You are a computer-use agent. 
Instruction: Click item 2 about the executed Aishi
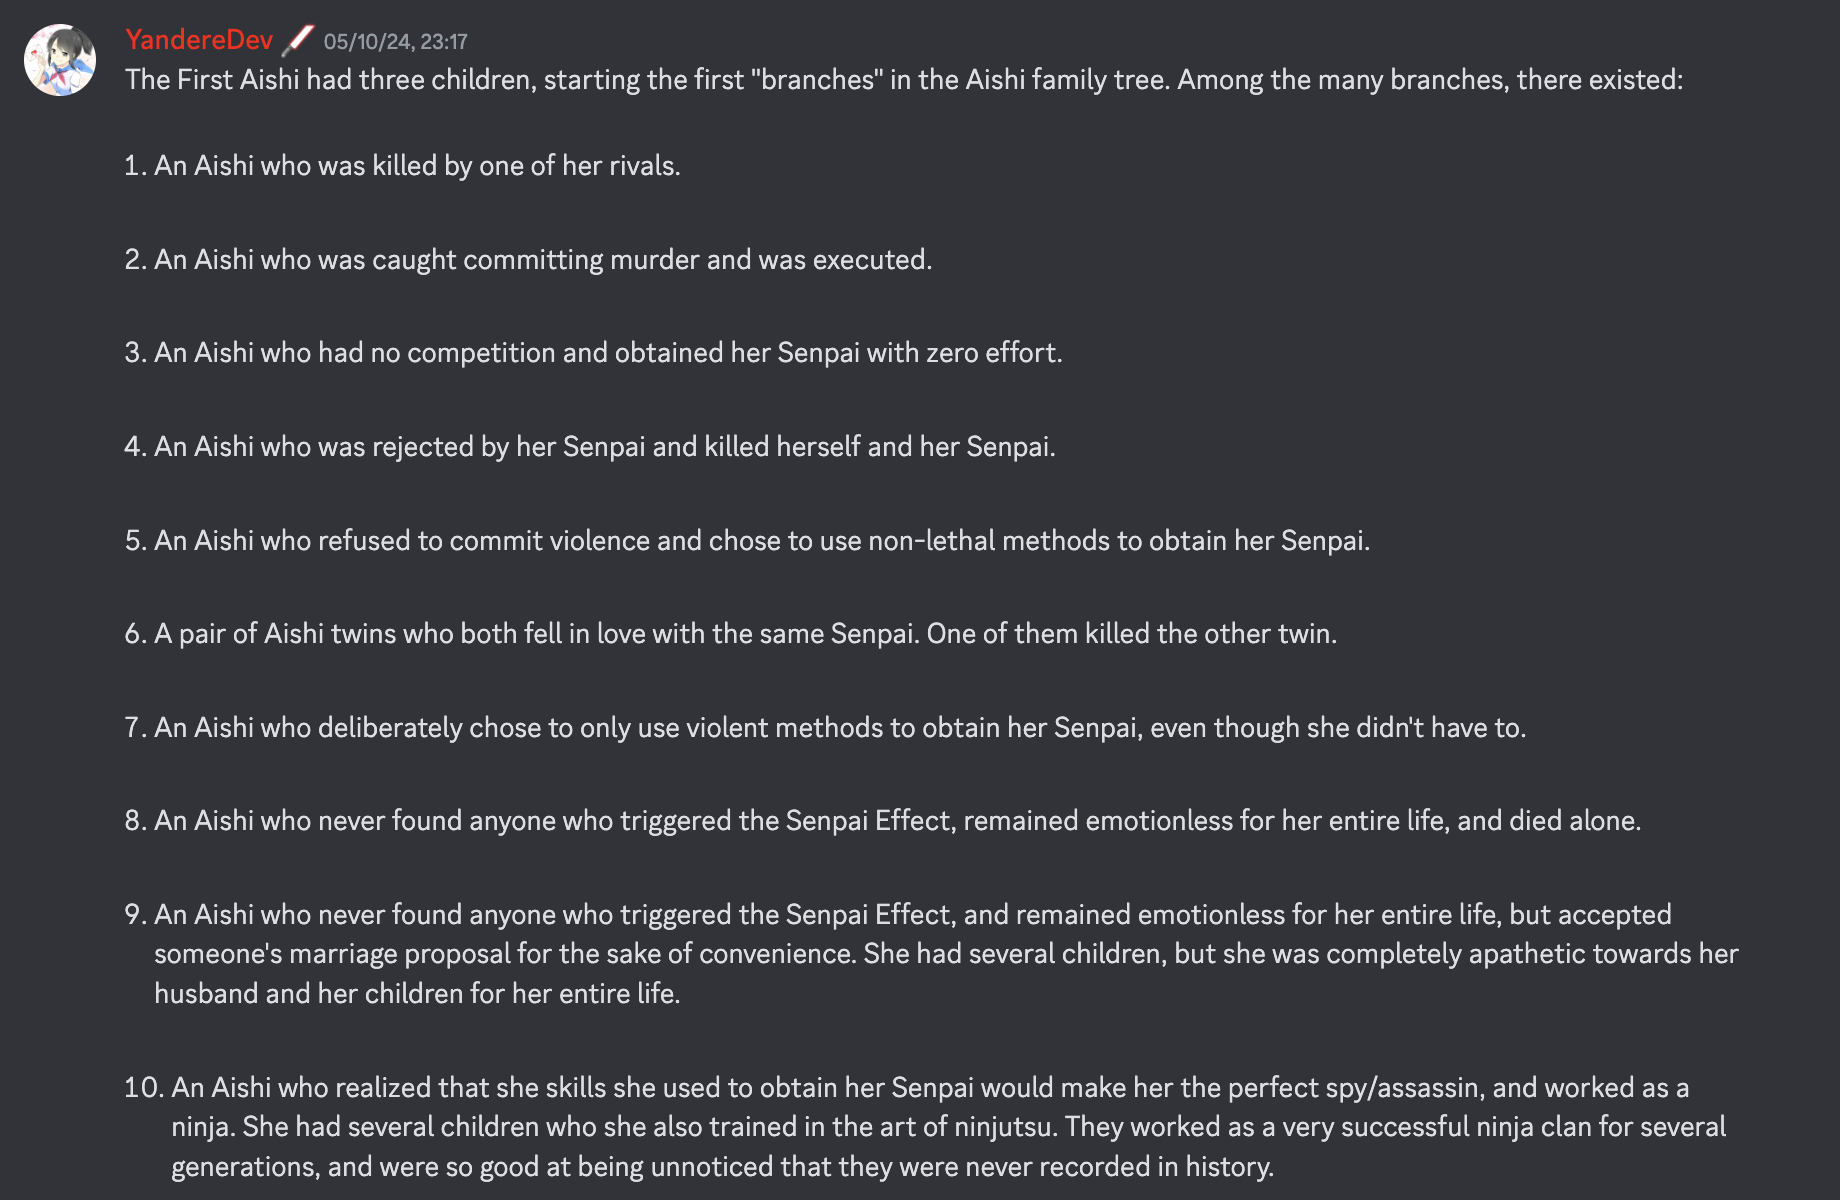[x=528, y=260]
